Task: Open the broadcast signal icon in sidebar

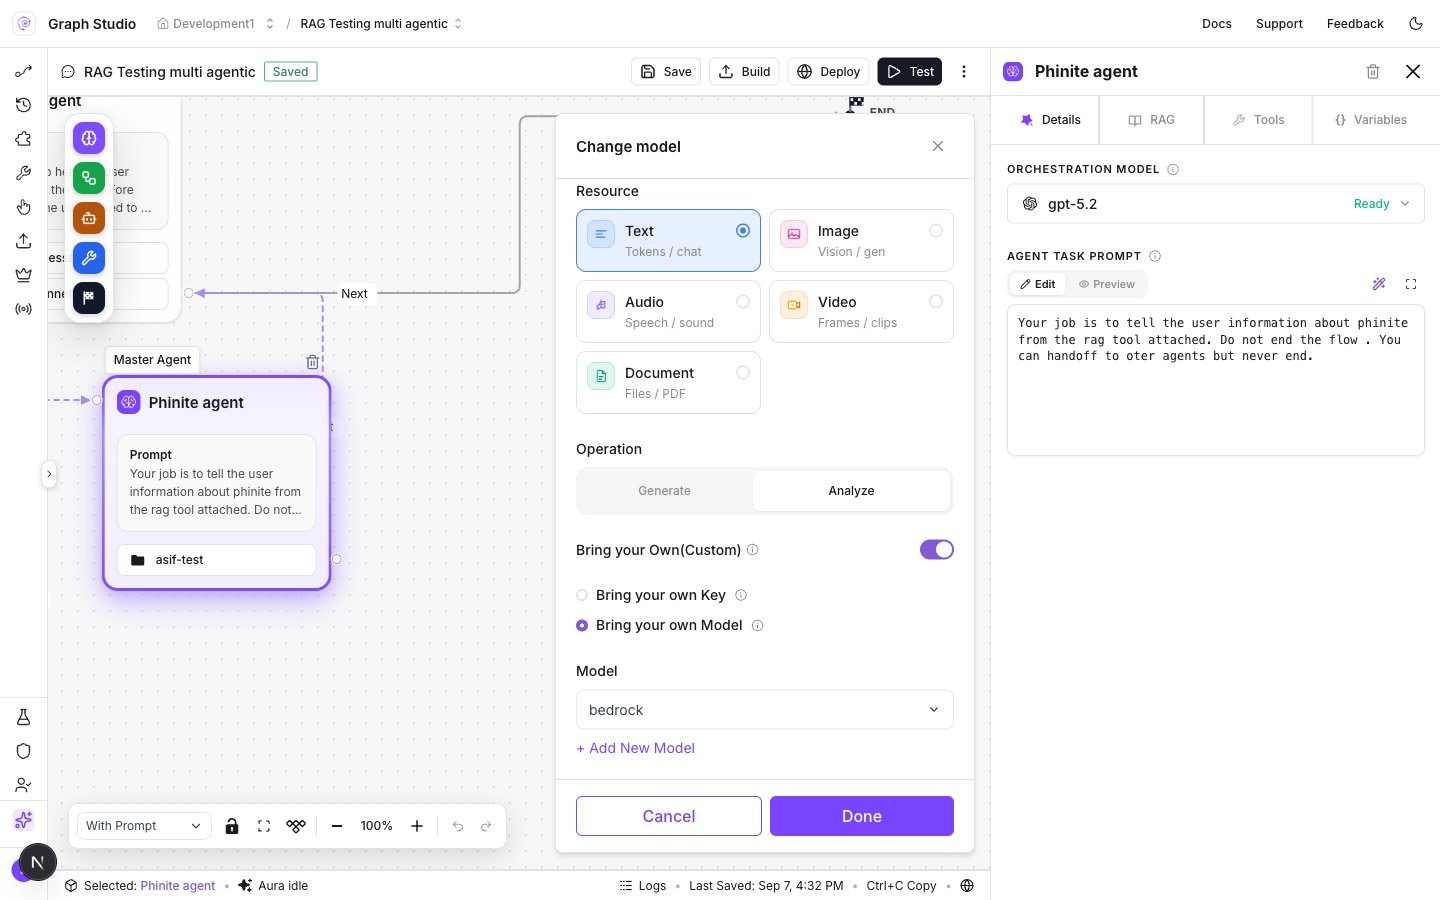Action: tap(24, 309)
